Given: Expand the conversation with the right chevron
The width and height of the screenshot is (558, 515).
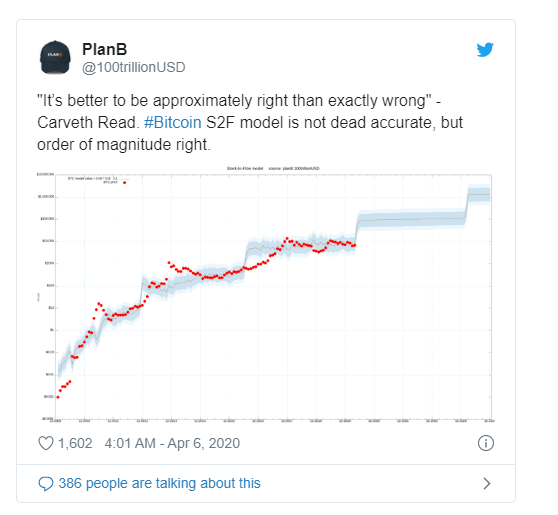Looking at the screenshot, I should pos(486,484).
